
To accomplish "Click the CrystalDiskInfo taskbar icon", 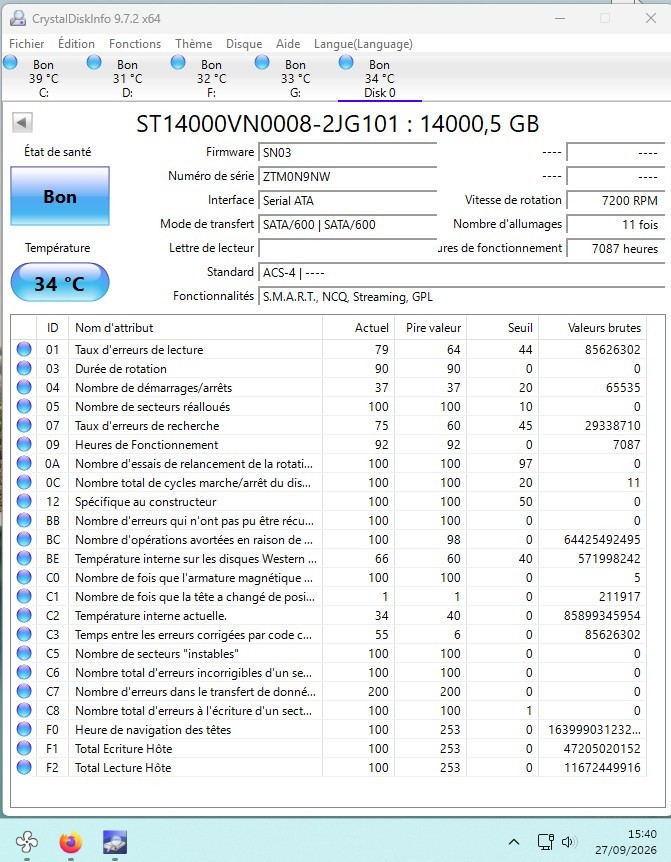I will pos(114,842).
